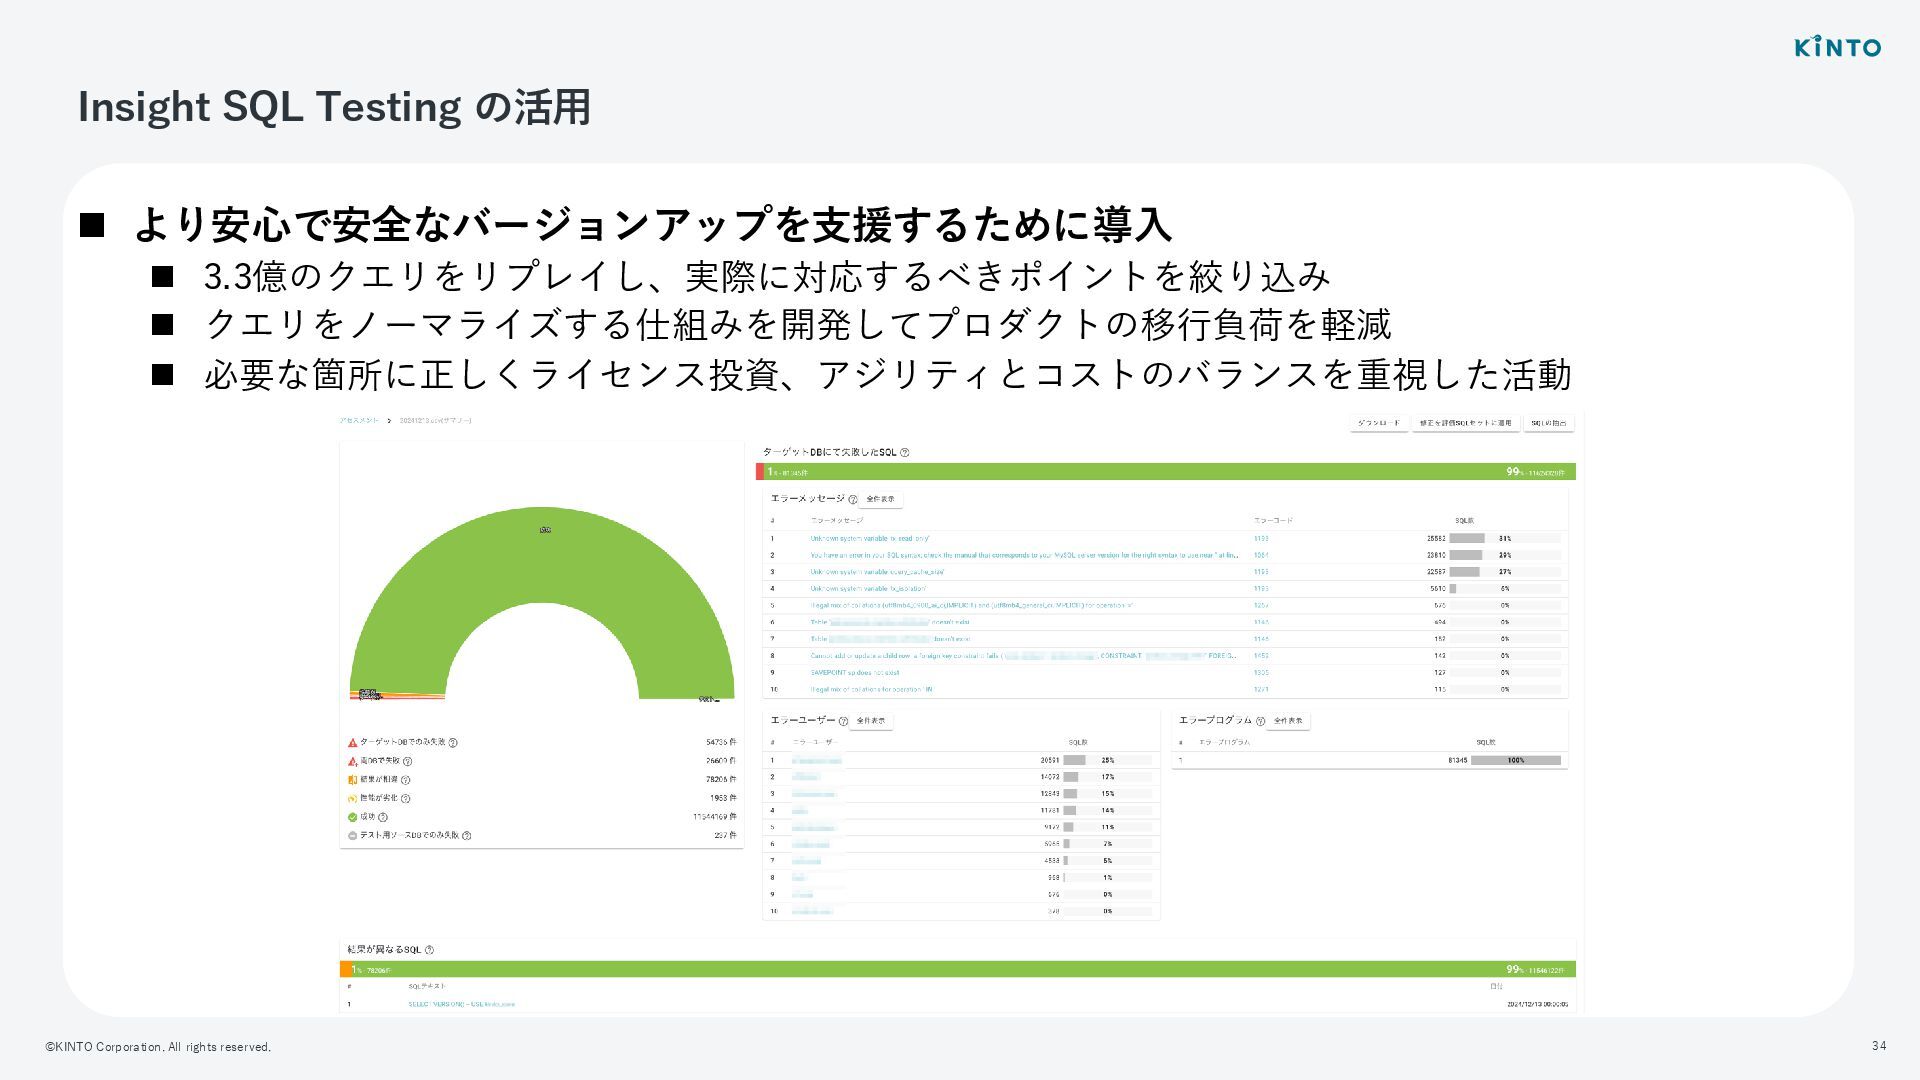Click the SQL数 column header in エラーユーザー table
The height and width of the screenshot is (1080, 1920).
1077,743
